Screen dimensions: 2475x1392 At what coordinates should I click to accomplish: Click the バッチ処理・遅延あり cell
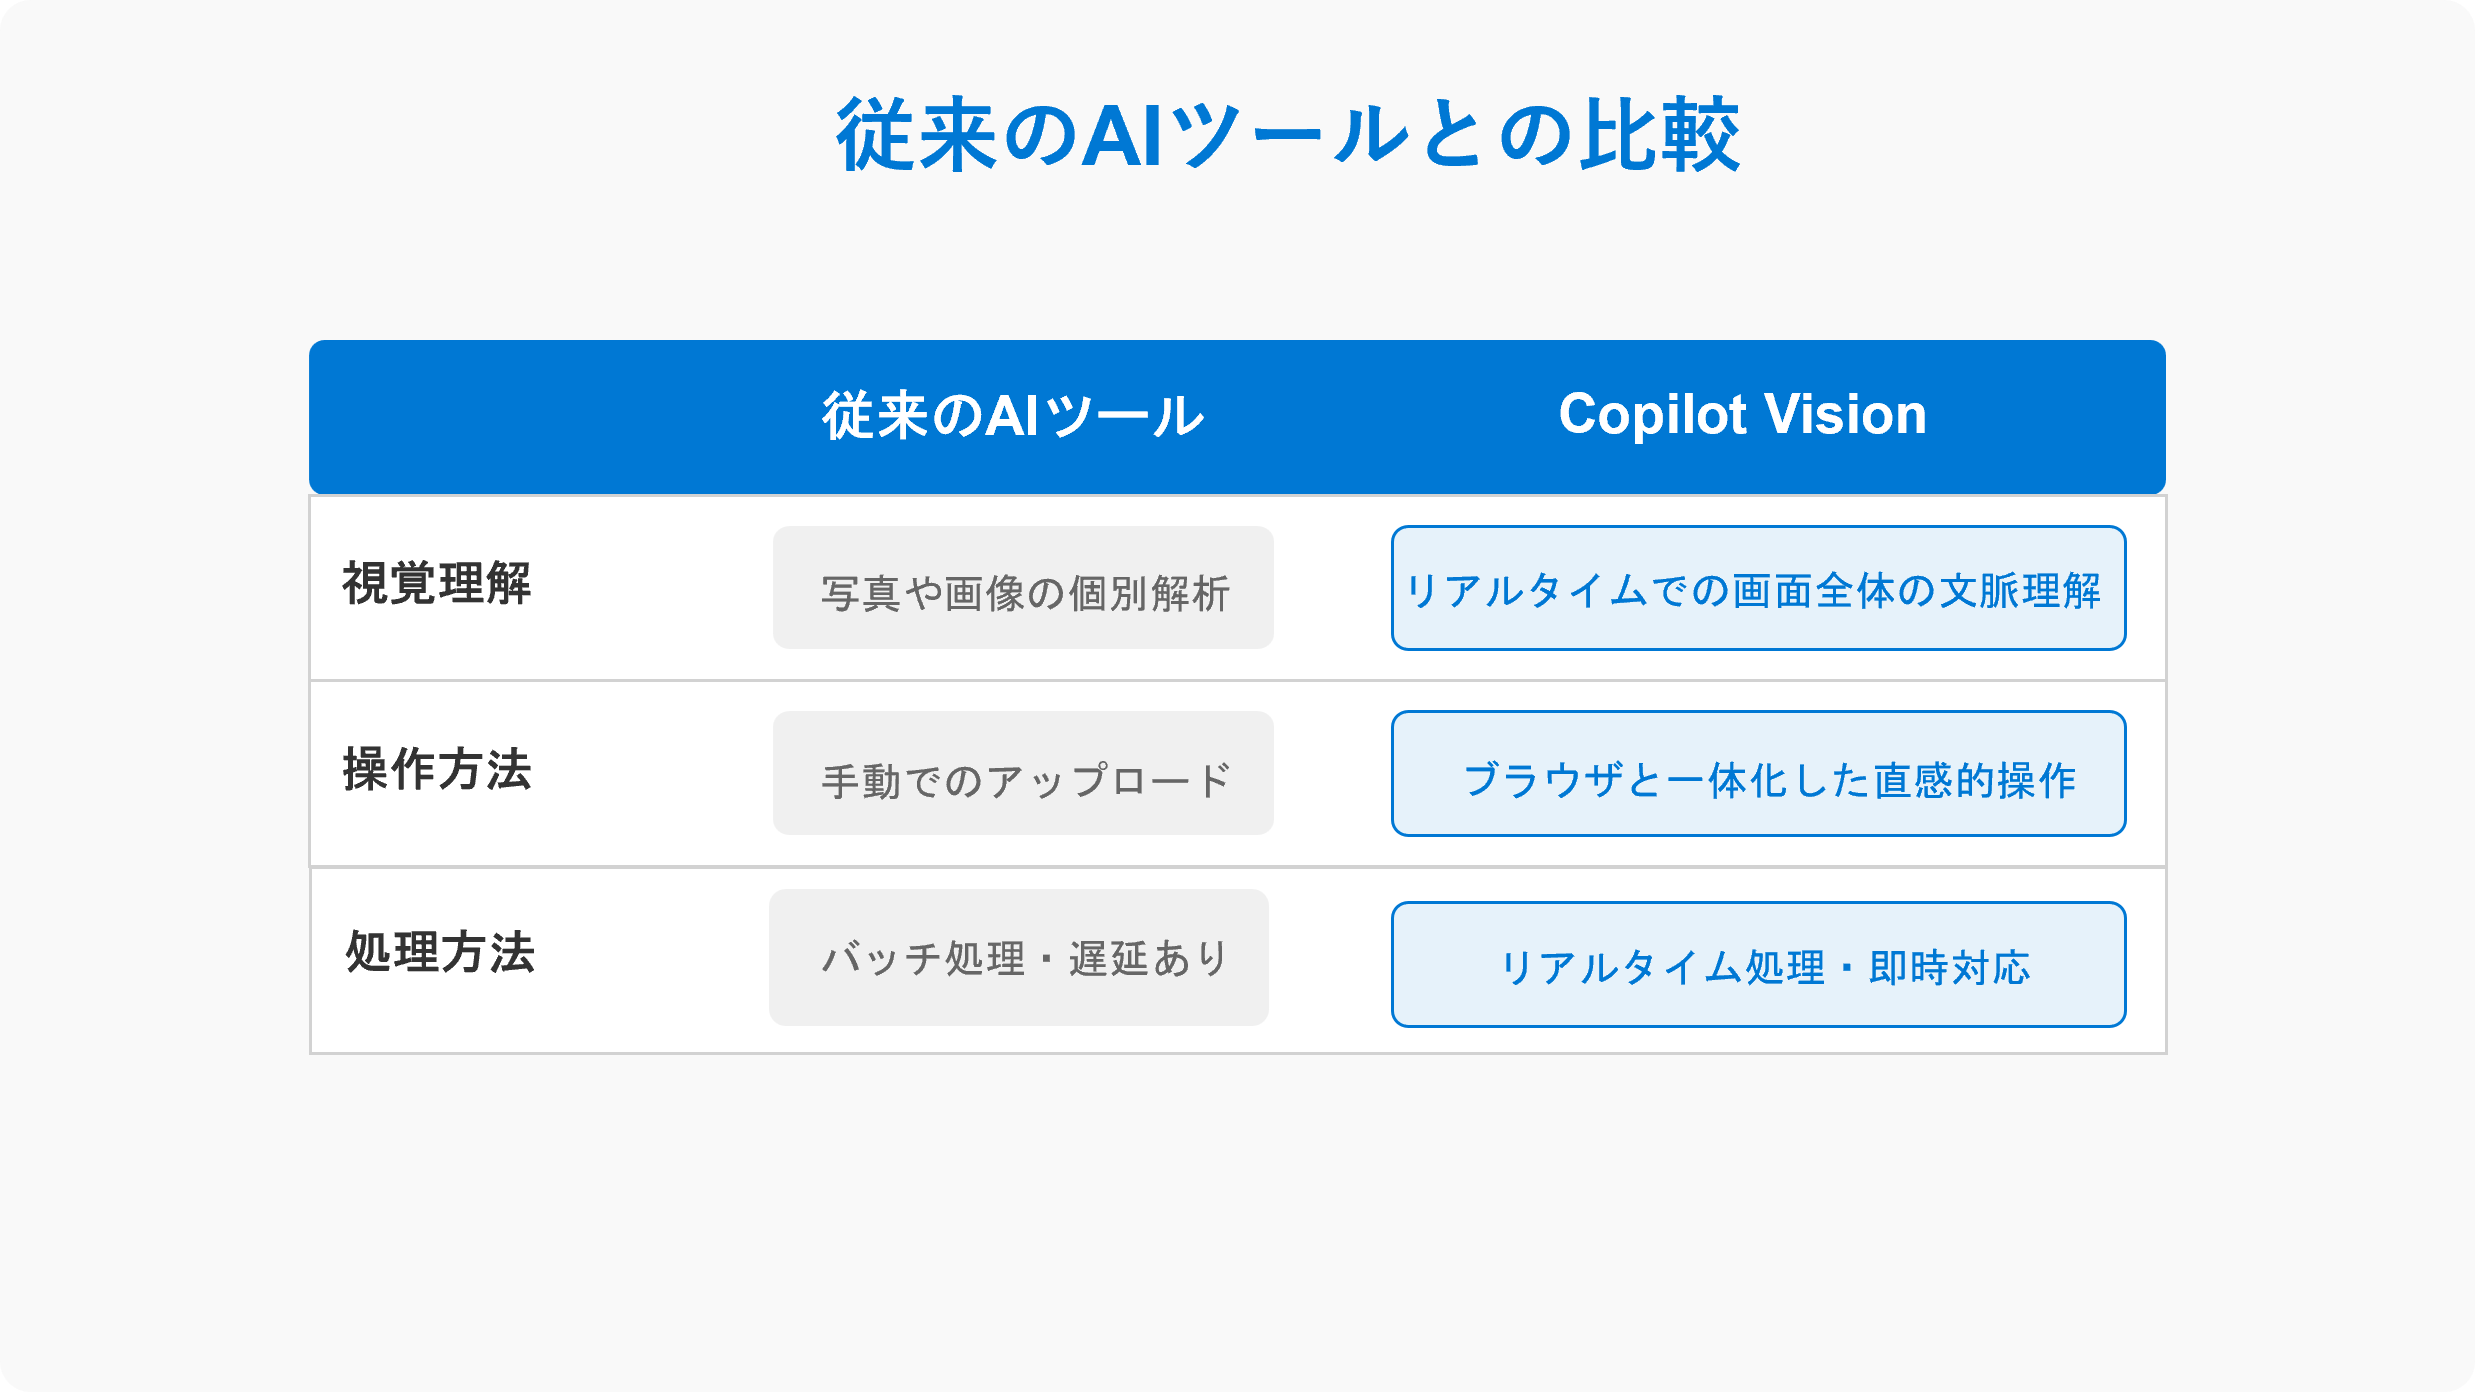click(x=1019, y=958)
